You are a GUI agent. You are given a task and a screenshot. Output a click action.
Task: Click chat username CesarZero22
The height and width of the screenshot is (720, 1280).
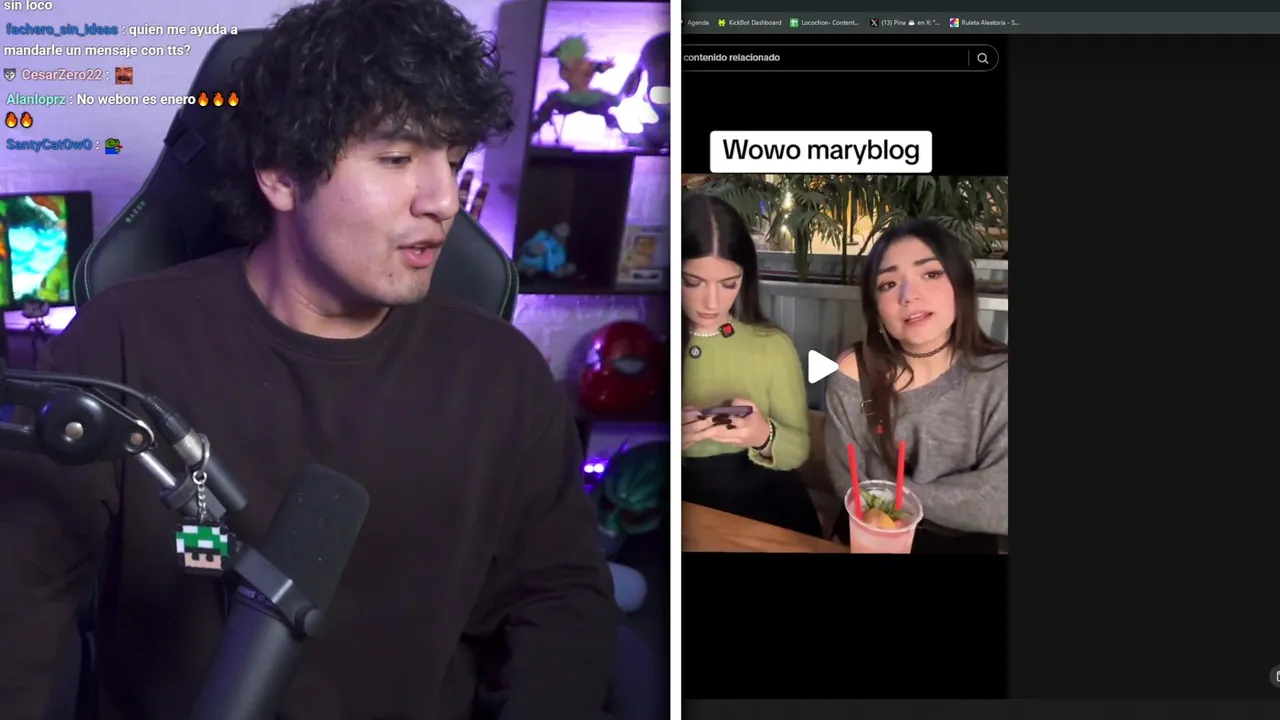click(64, 75)
